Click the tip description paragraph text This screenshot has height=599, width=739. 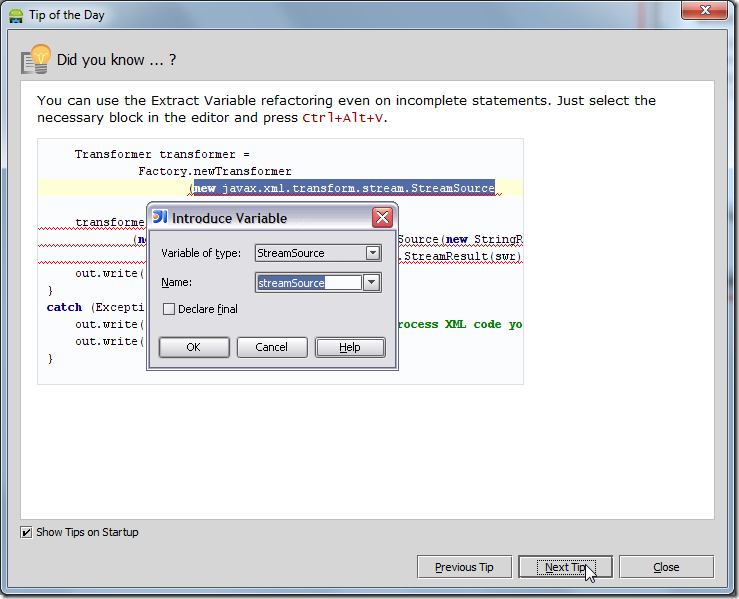346,109
